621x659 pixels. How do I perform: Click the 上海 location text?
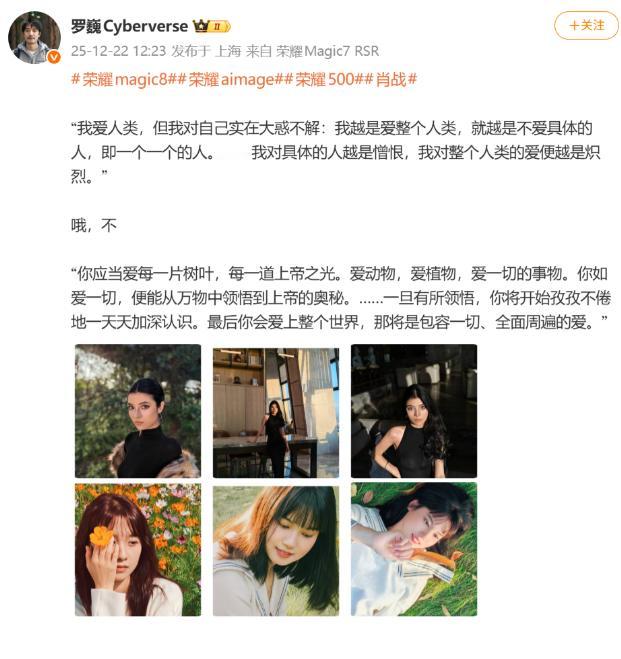[x=228, y=51]
